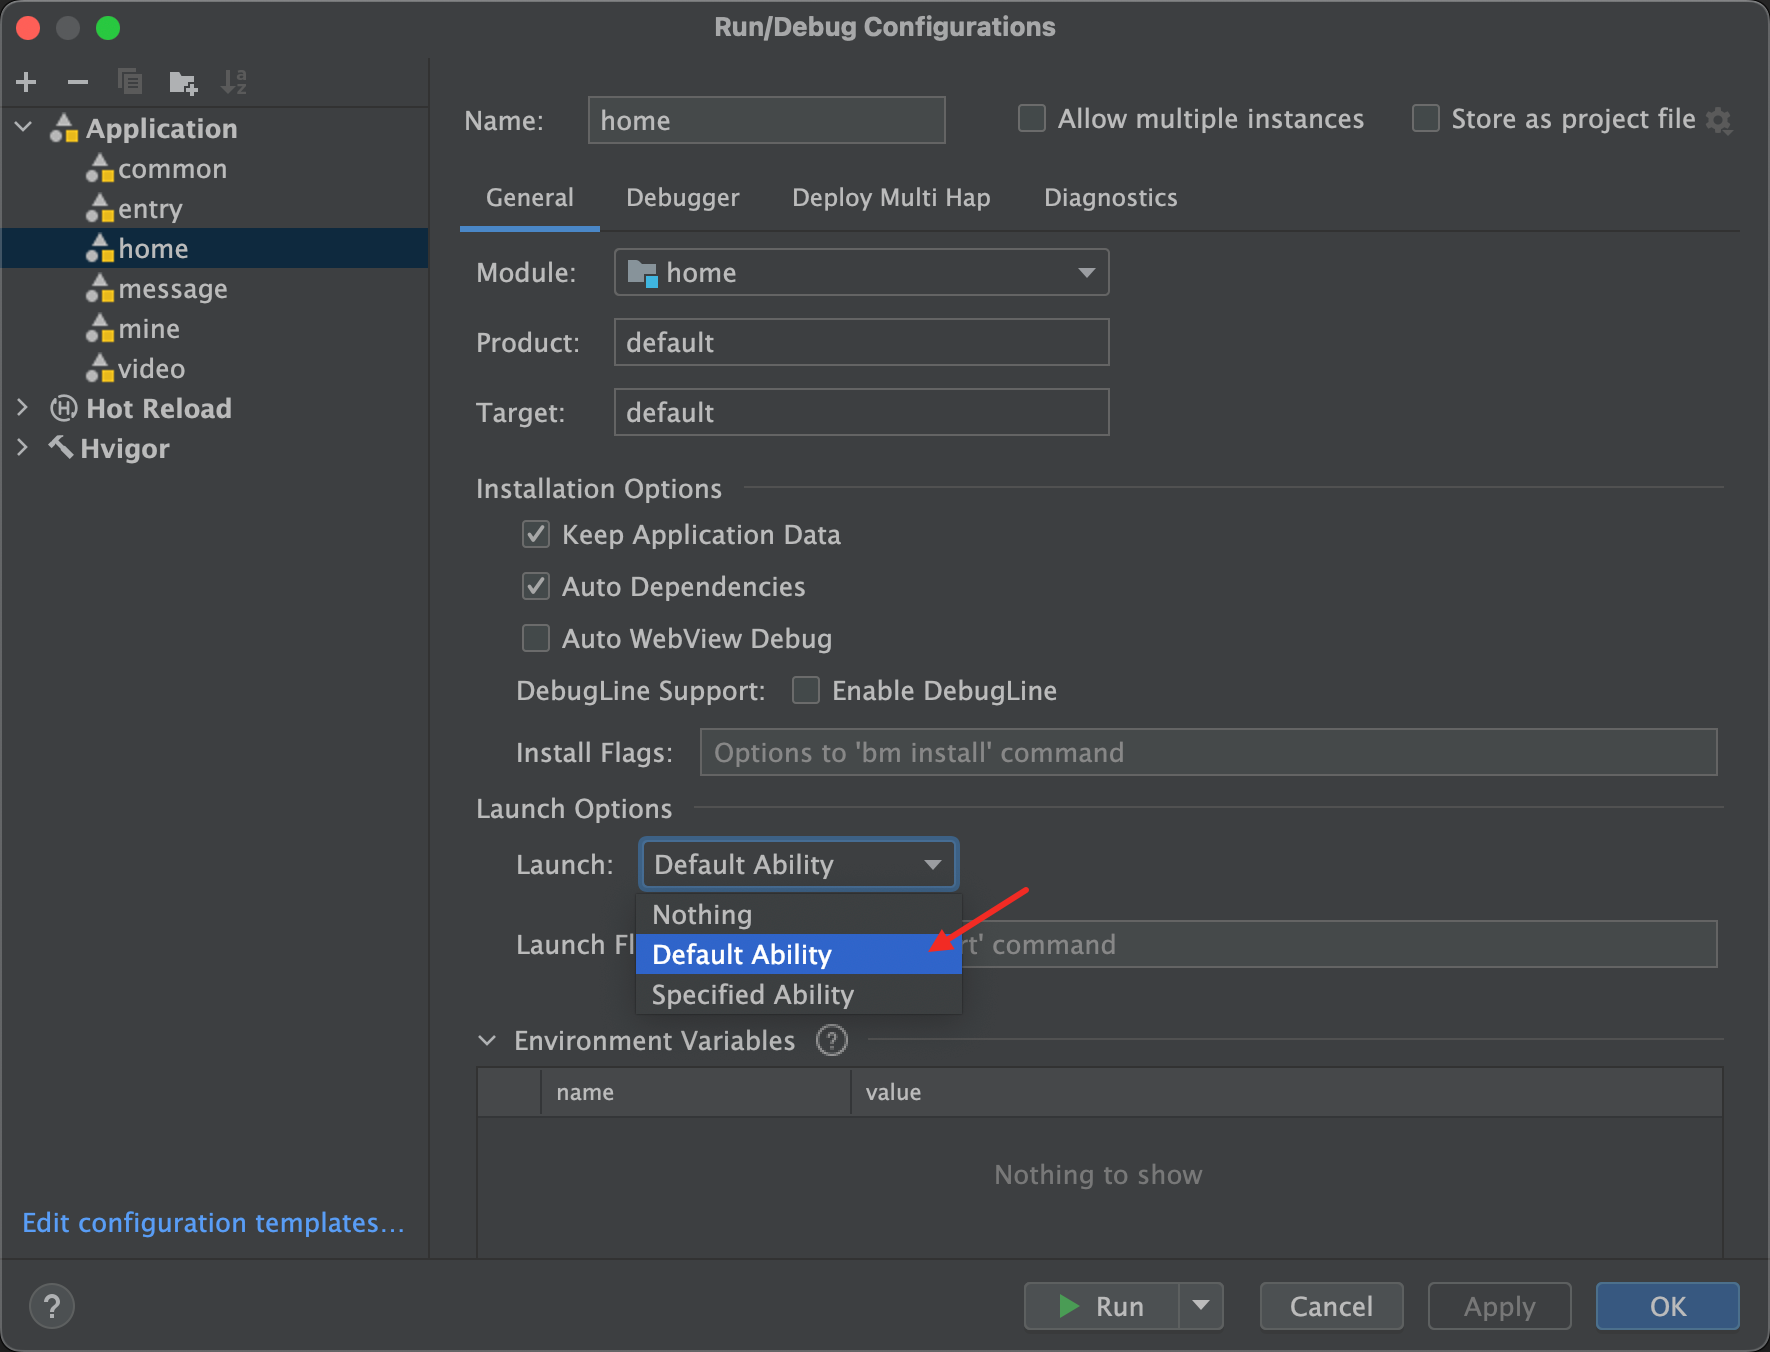Viewport: 1770px width, 1352px height.
Task: Click the bottom-left help question mark
Action: [x=52, y=1306]
